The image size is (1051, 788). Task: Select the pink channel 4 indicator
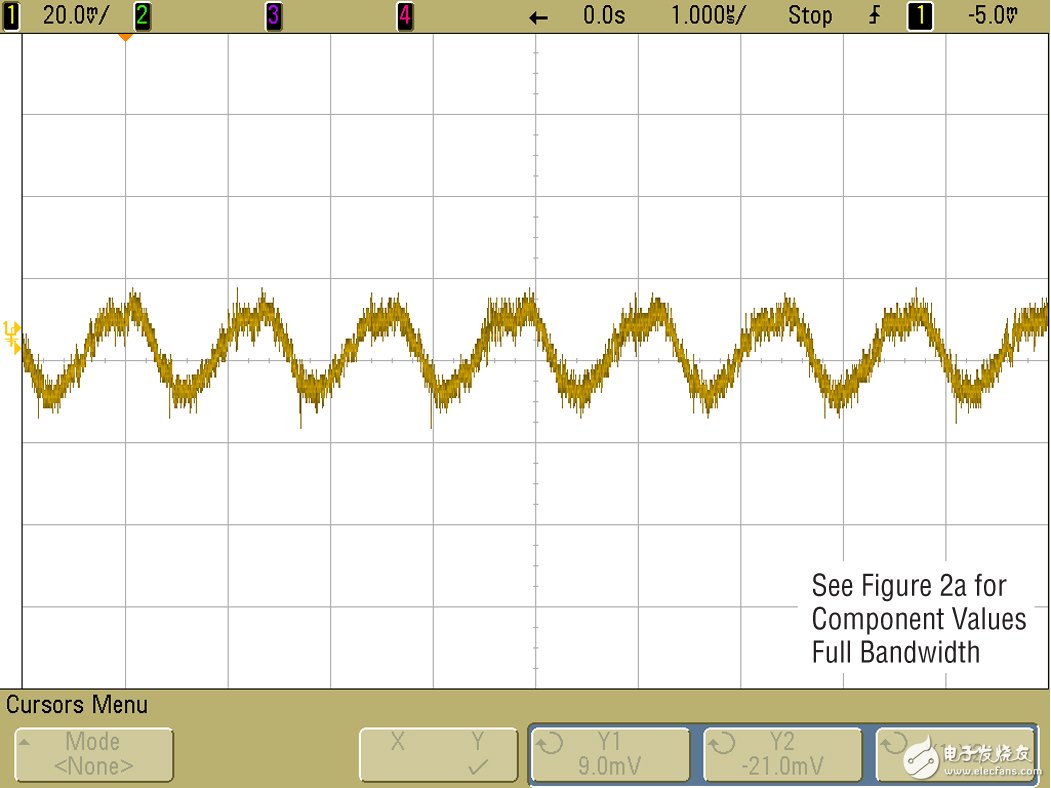click(x=405, y=16)
